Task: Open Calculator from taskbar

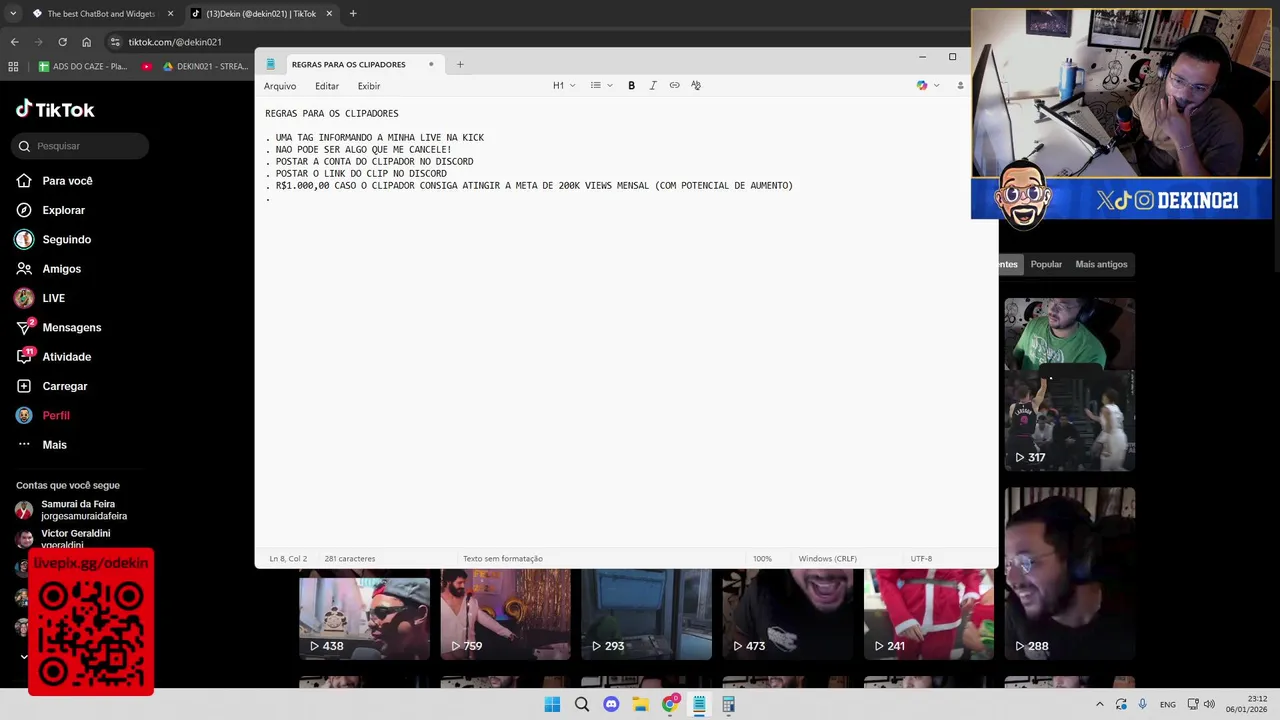Action: 728,705
